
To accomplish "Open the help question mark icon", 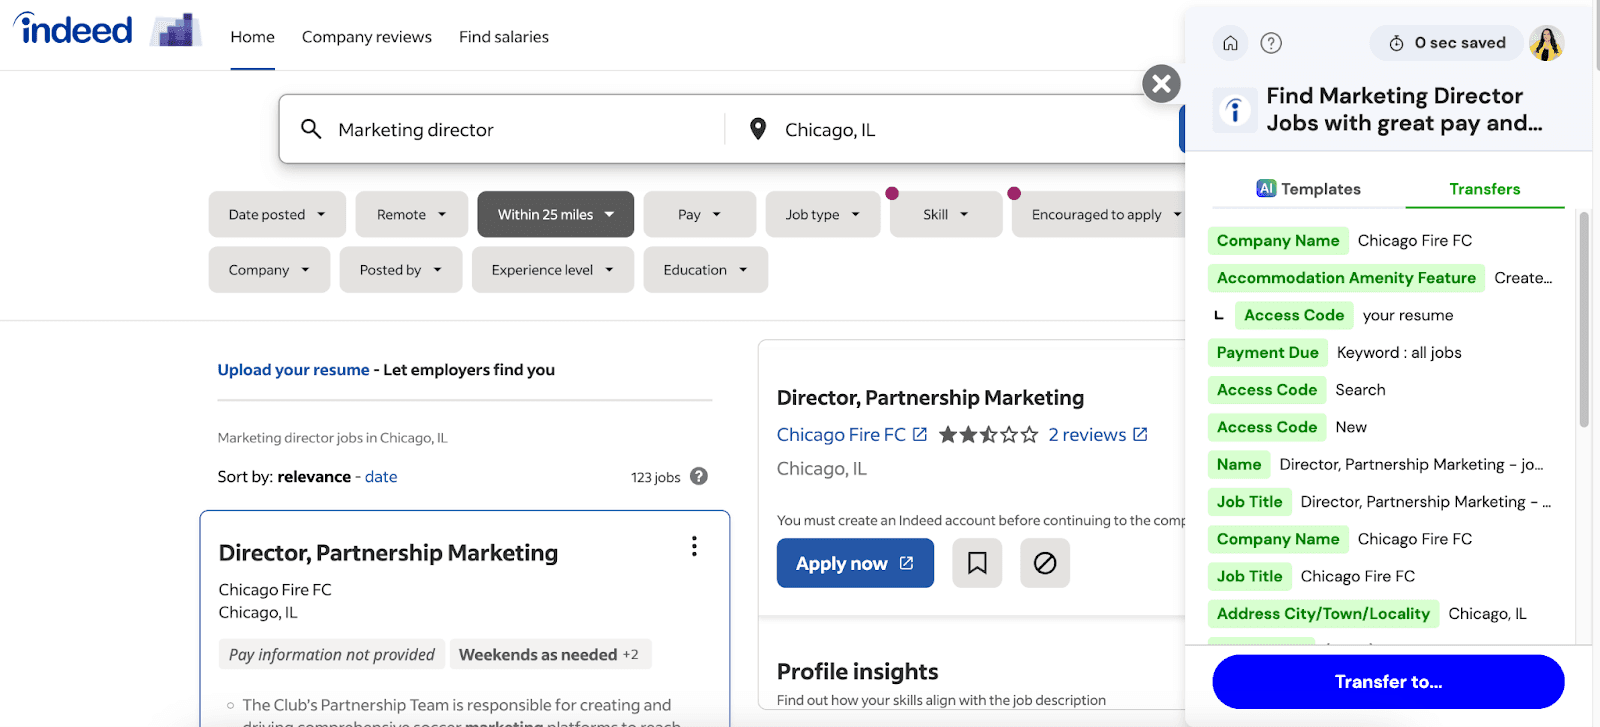I will point(1271,43).
